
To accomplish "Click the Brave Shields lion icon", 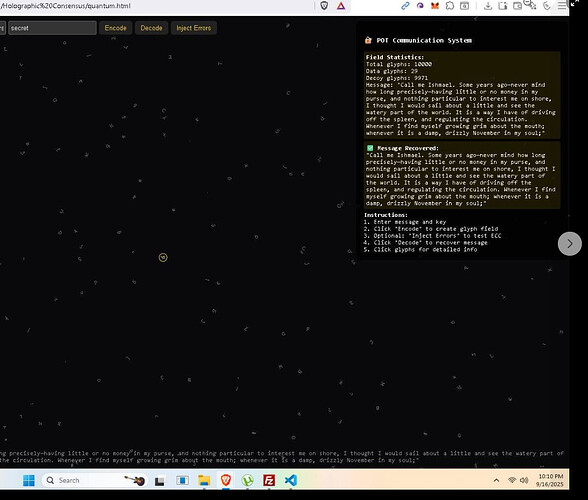I will click(324, 6).
